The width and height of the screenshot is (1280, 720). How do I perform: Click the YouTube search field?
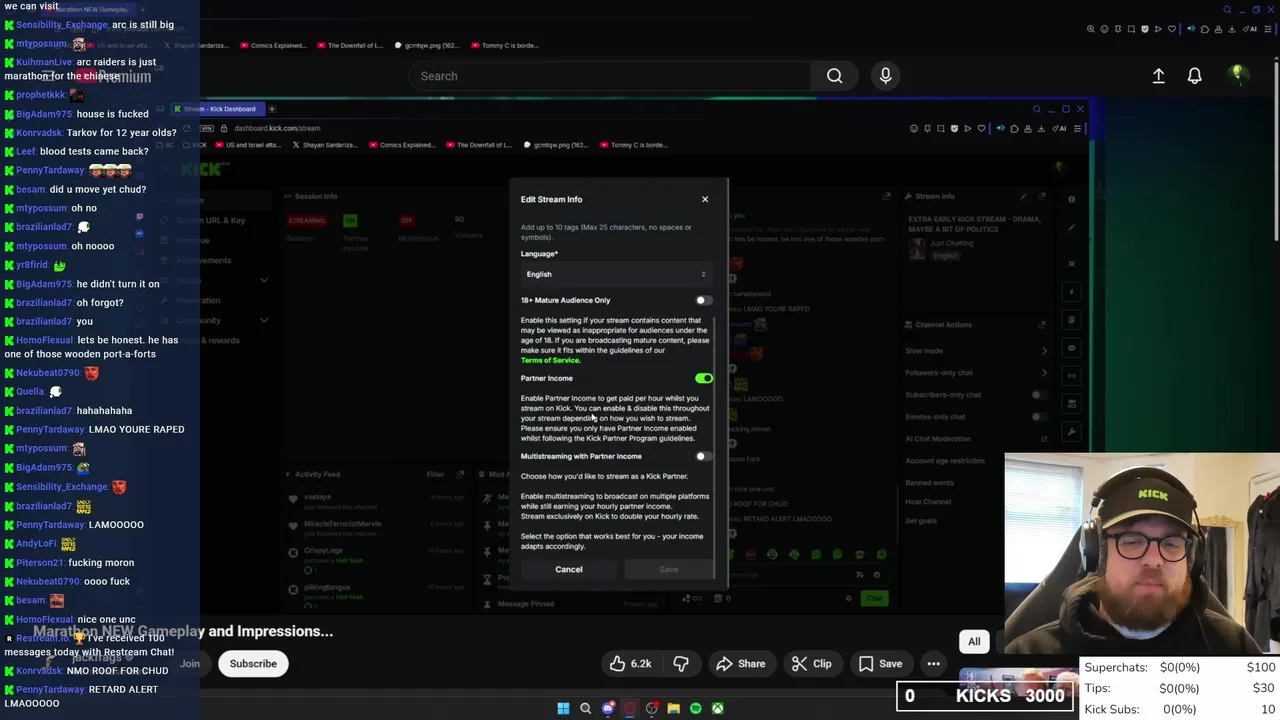pos(610,76)
